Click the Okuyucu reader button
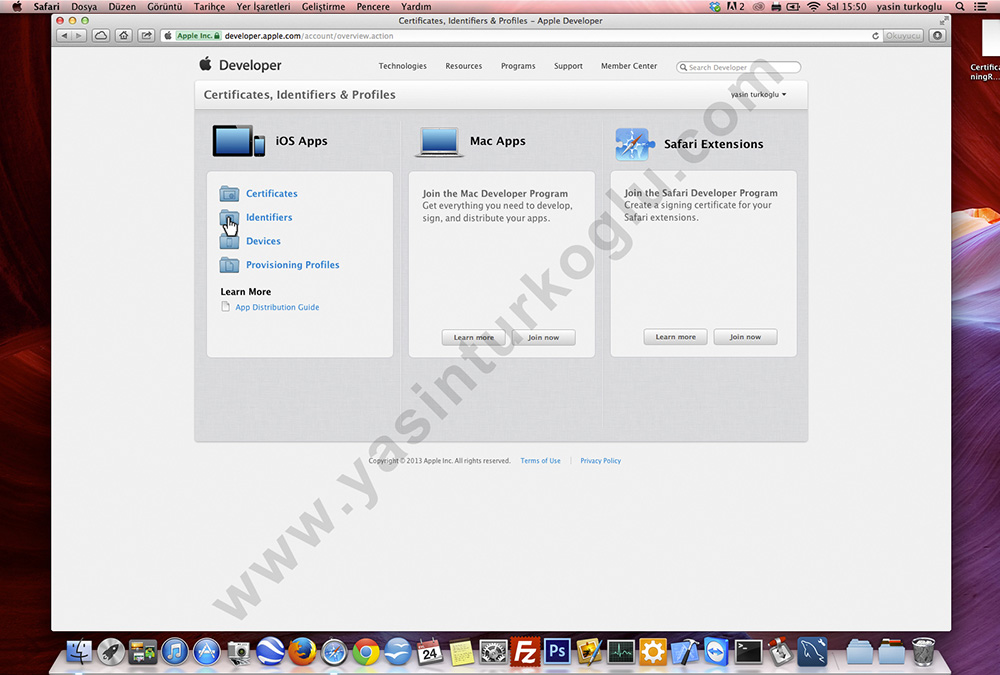The width and height of the screenshot is (1000, 675). tap(903, 36)
